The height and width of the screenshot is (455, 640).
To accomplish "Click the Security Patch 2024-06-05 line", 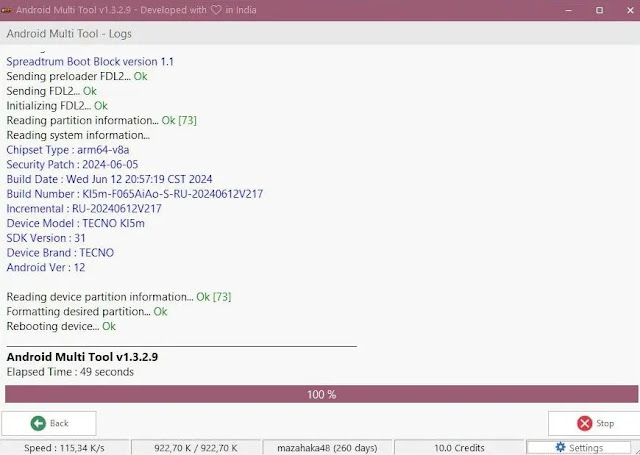I will tap(72, 164).
